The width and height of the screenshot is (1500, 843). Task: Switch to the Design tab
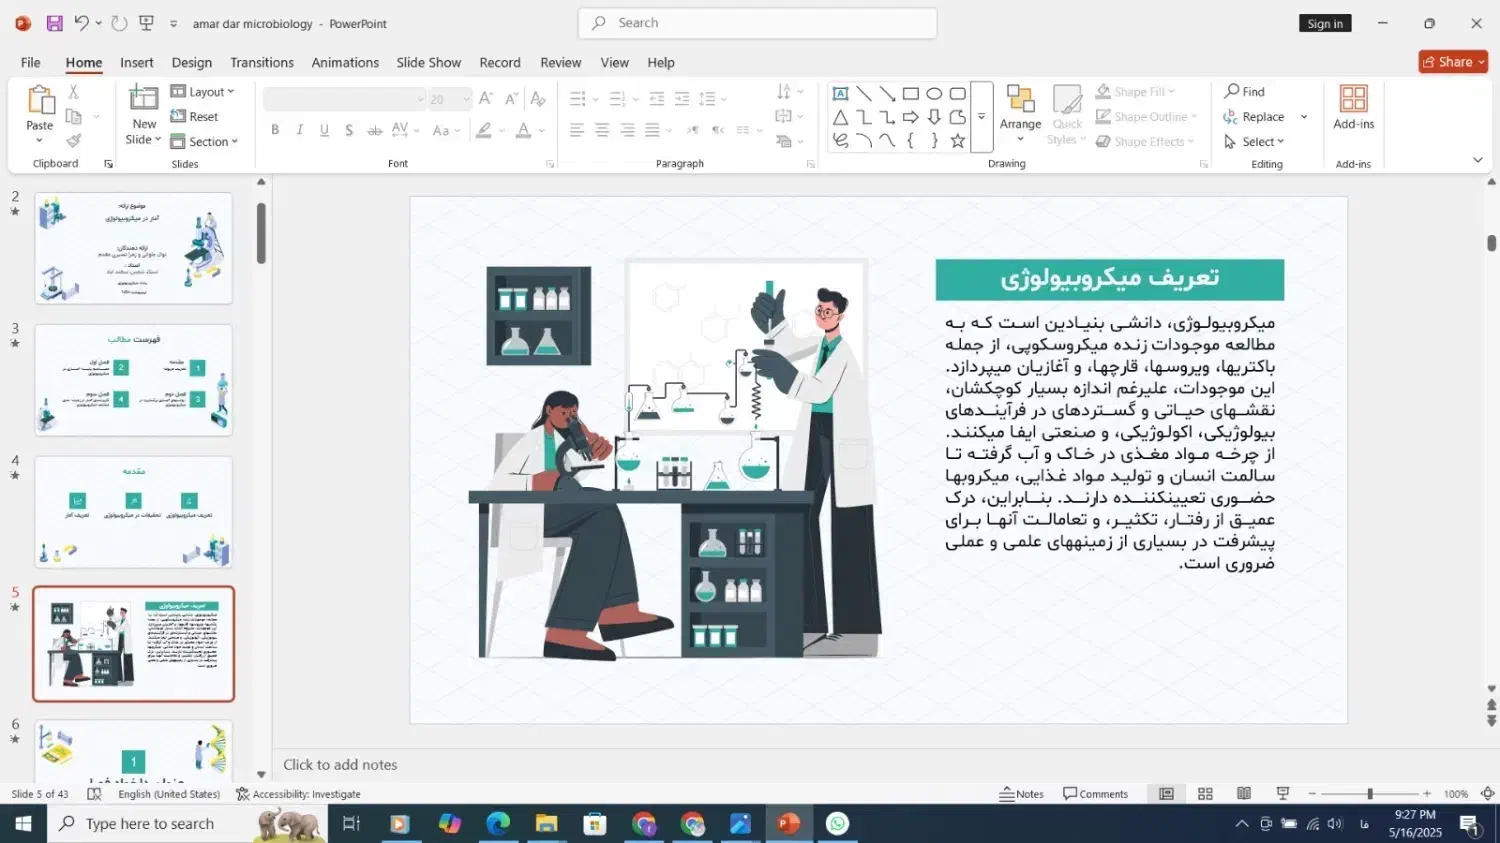pyautogui.click(x=192, y=62)
